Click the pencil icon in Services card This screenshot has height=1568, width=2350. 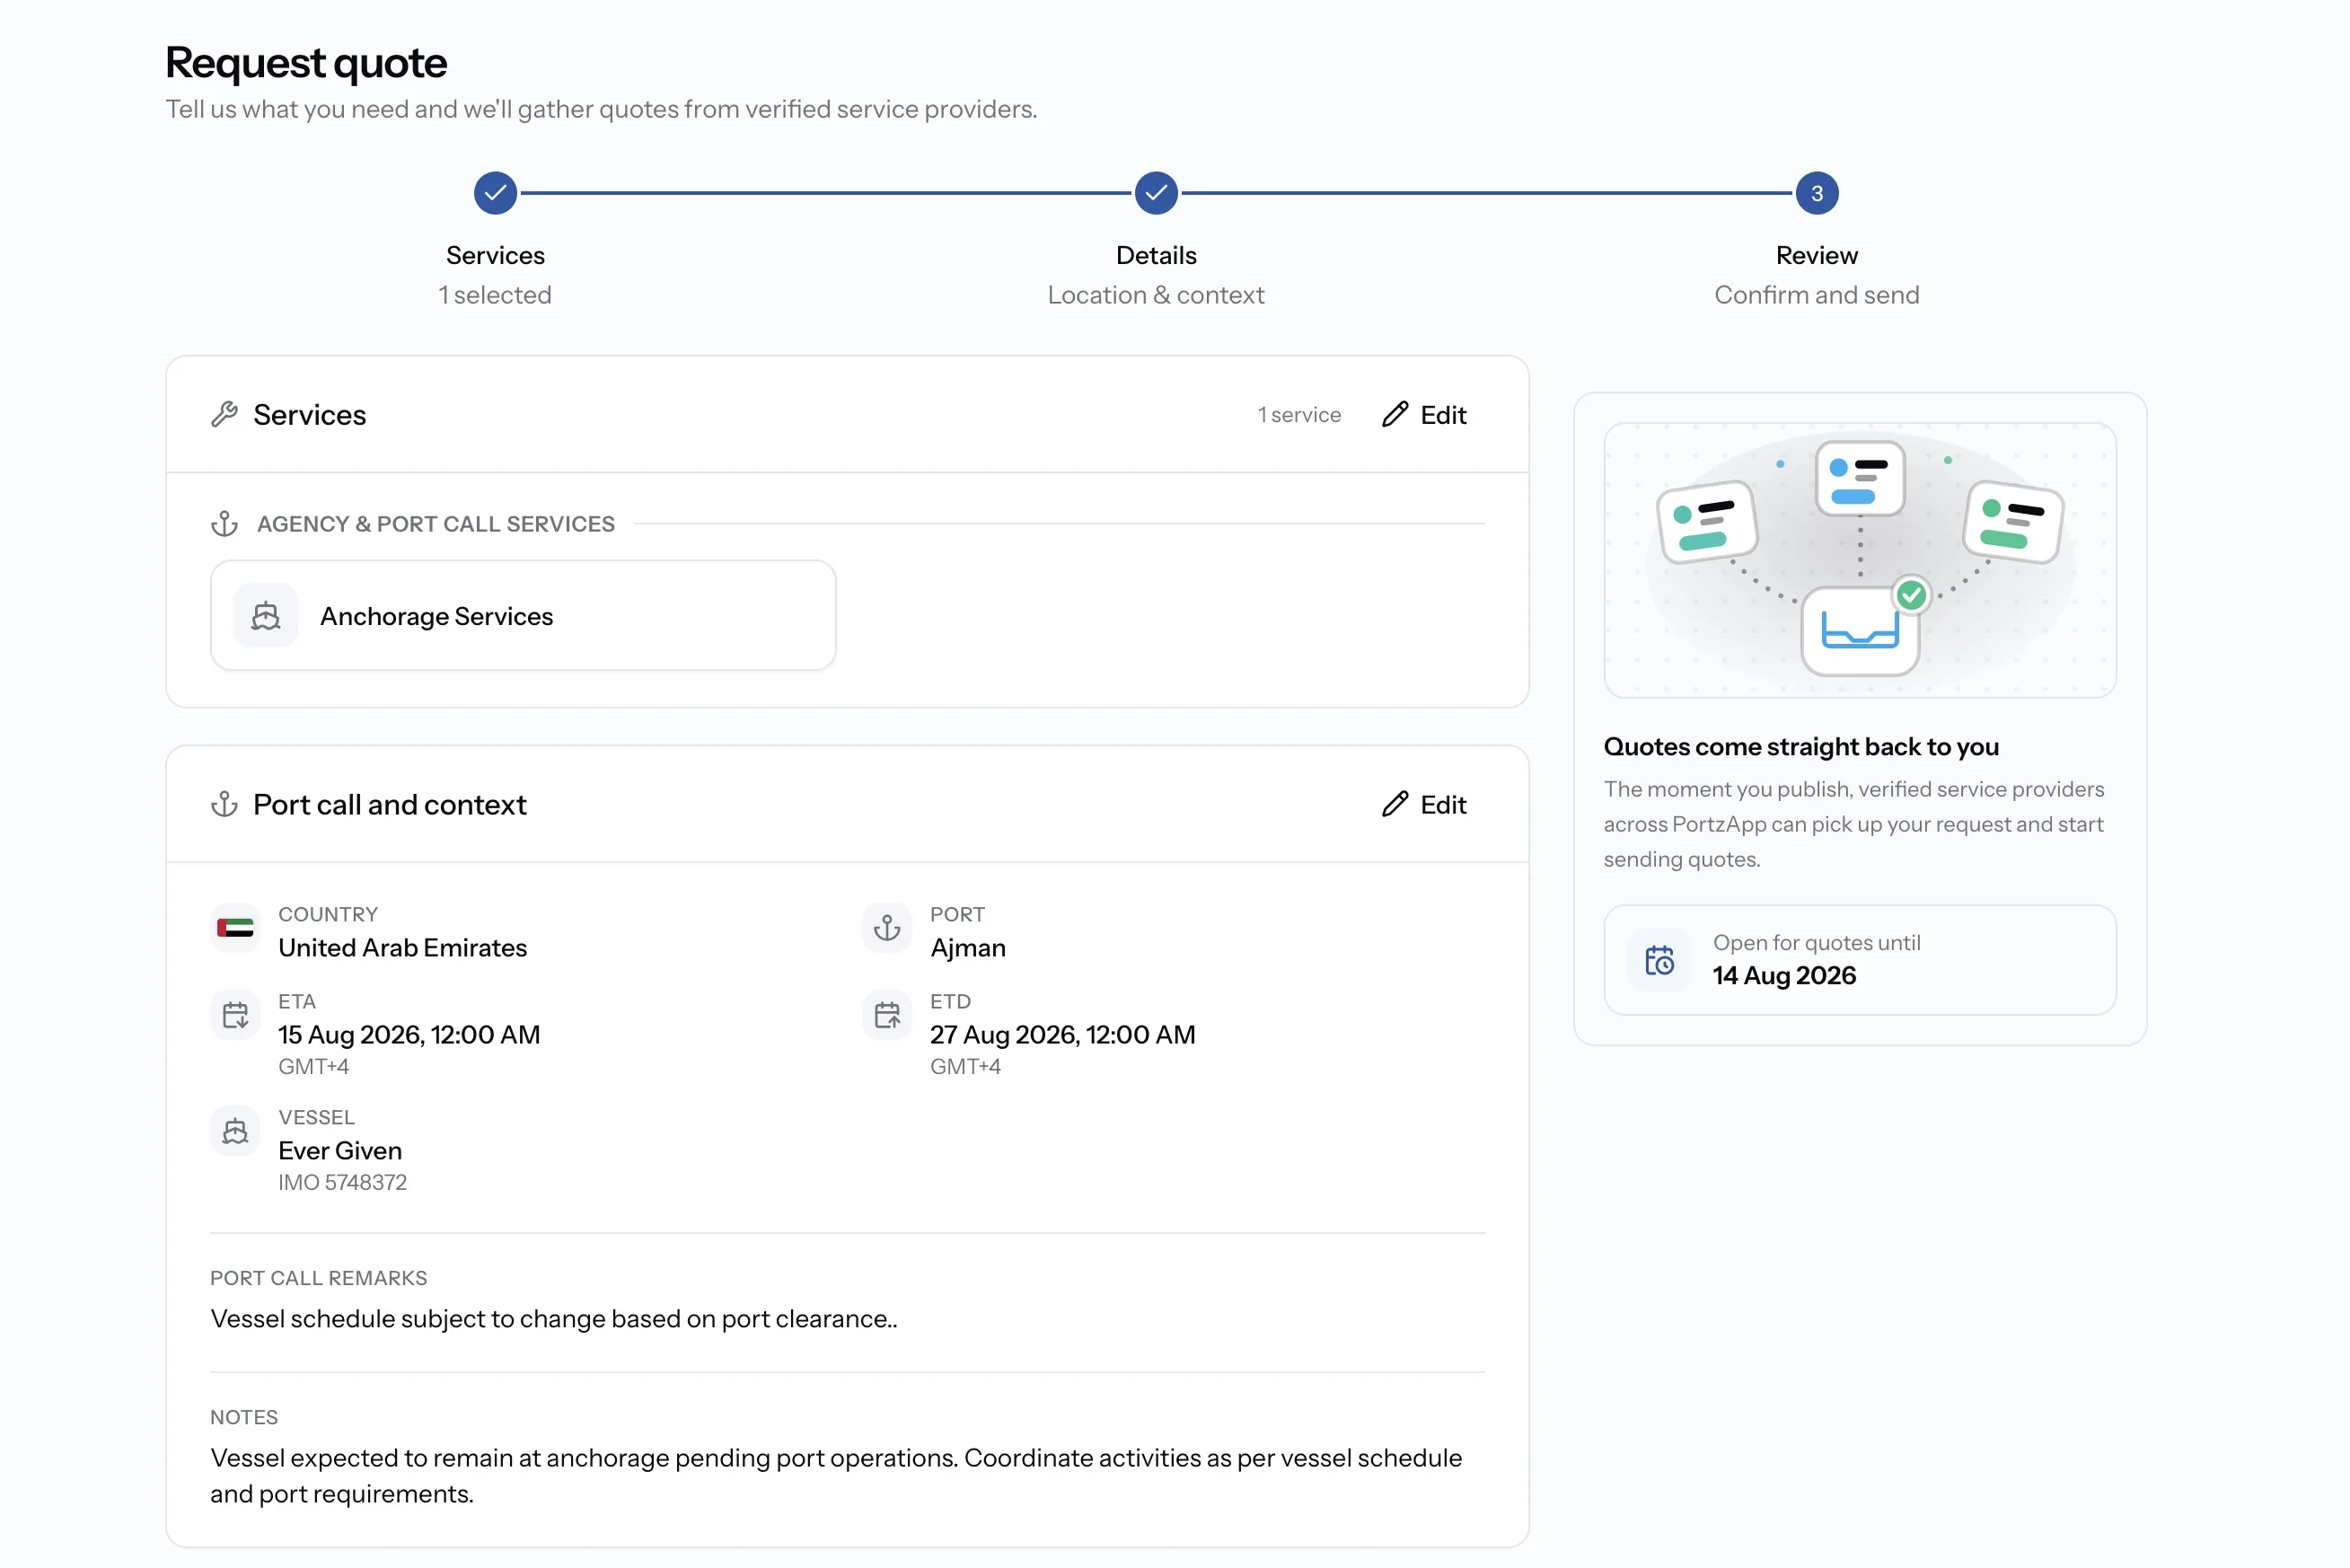click(x=1395, y=414)
